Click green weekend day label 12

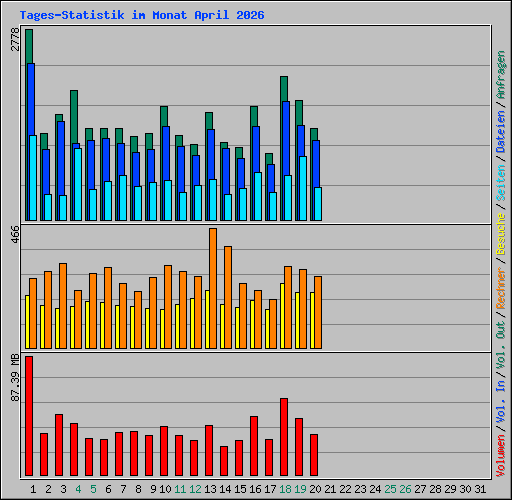click(x=195, y=489)
